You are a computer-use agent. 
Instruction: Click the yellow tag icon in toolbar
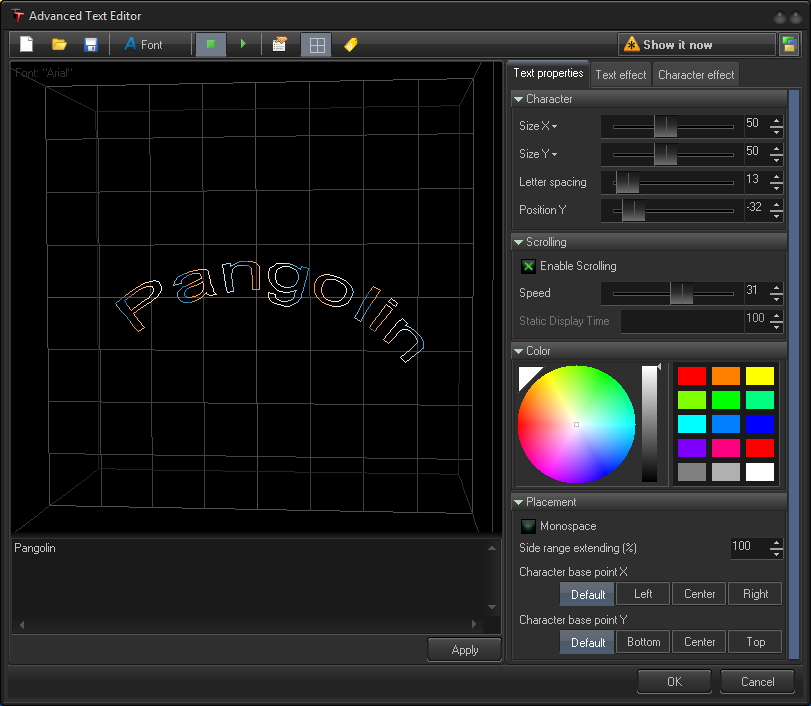pos(351,44)
